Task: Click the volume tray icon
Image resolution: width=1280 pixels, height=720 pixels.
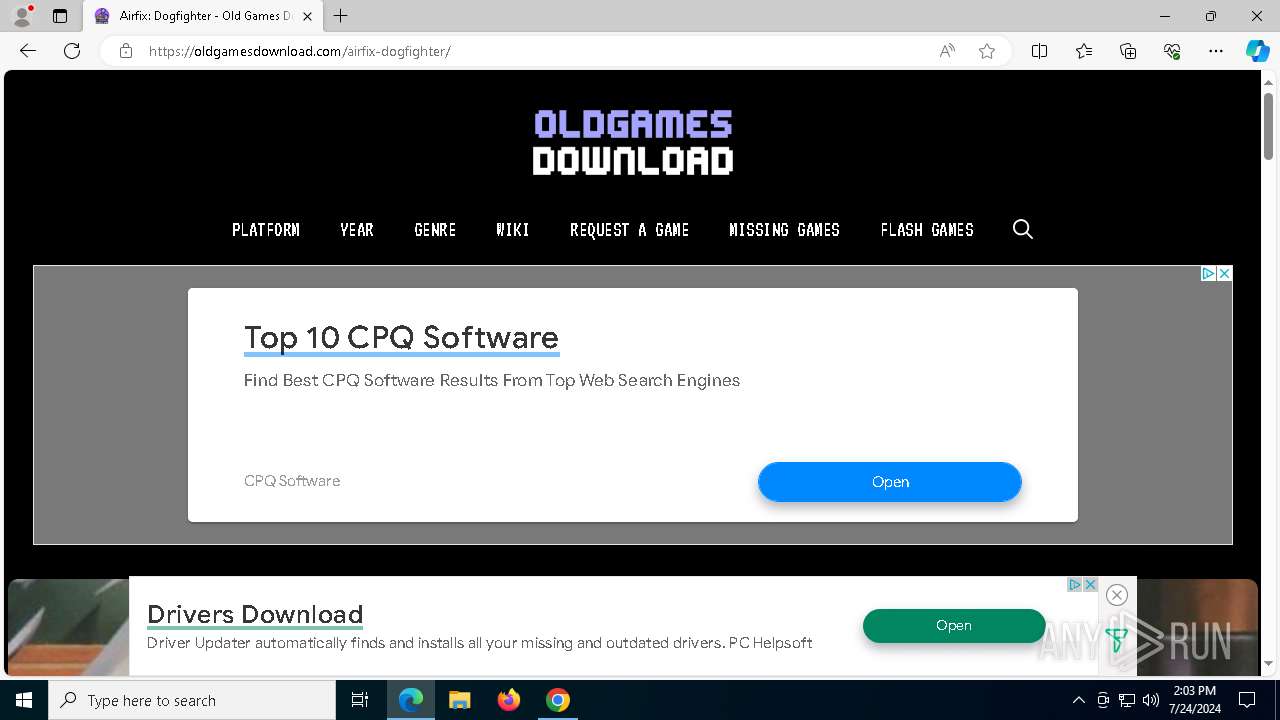Action: coord(1151,700)
